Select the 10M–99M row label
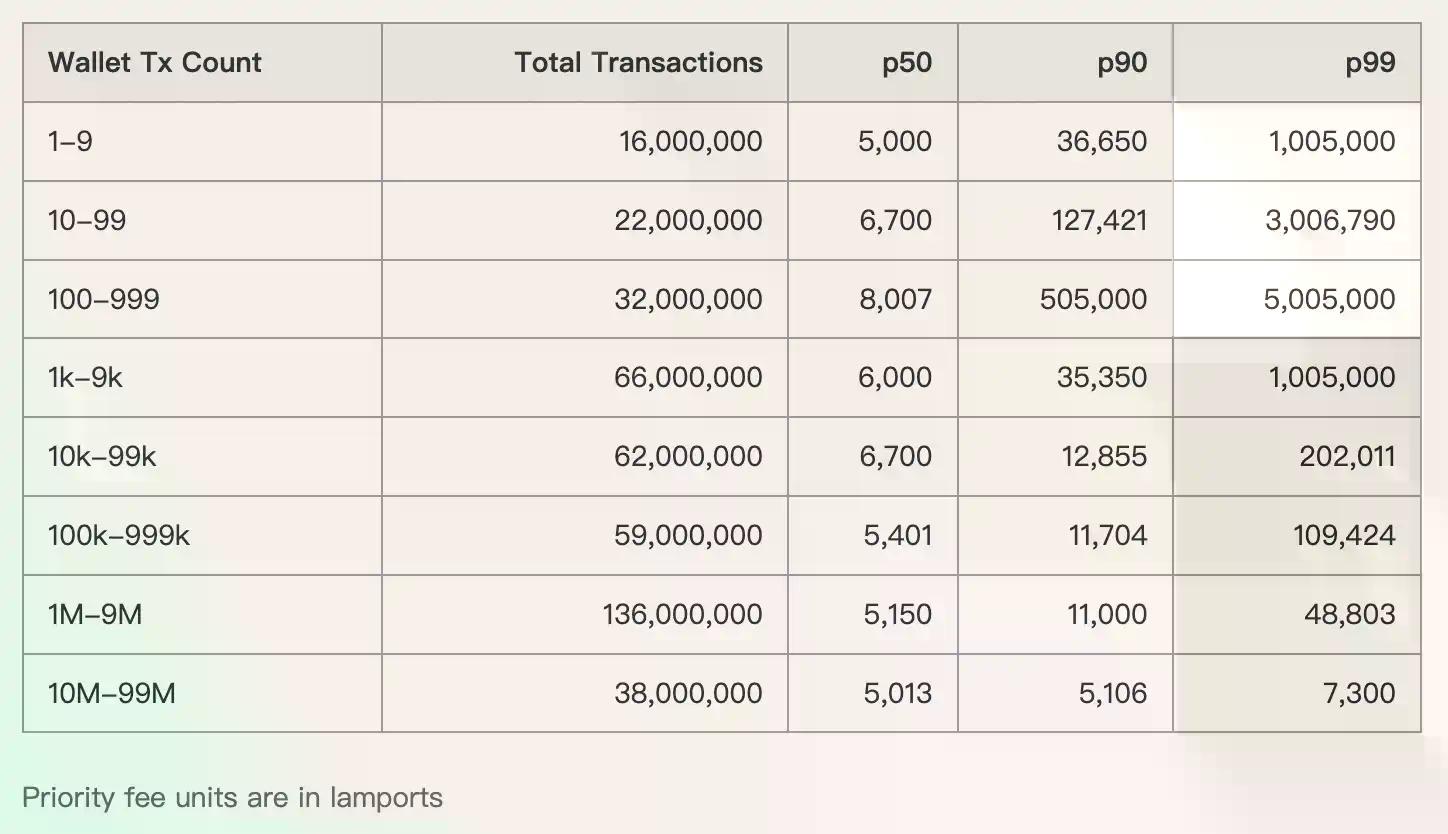 (111, 693)
